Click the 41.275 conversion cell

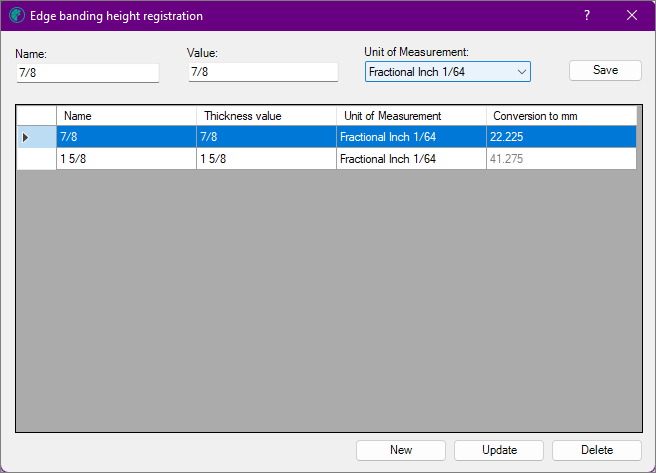(x=561, y=159)
